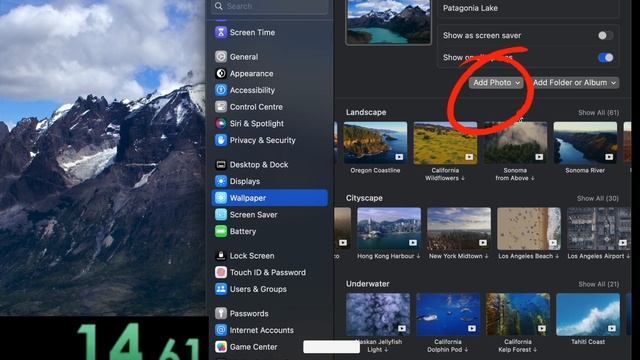The image size is (640, 360).
Task: Click the green Battery icon
Action: pos(221,231)
